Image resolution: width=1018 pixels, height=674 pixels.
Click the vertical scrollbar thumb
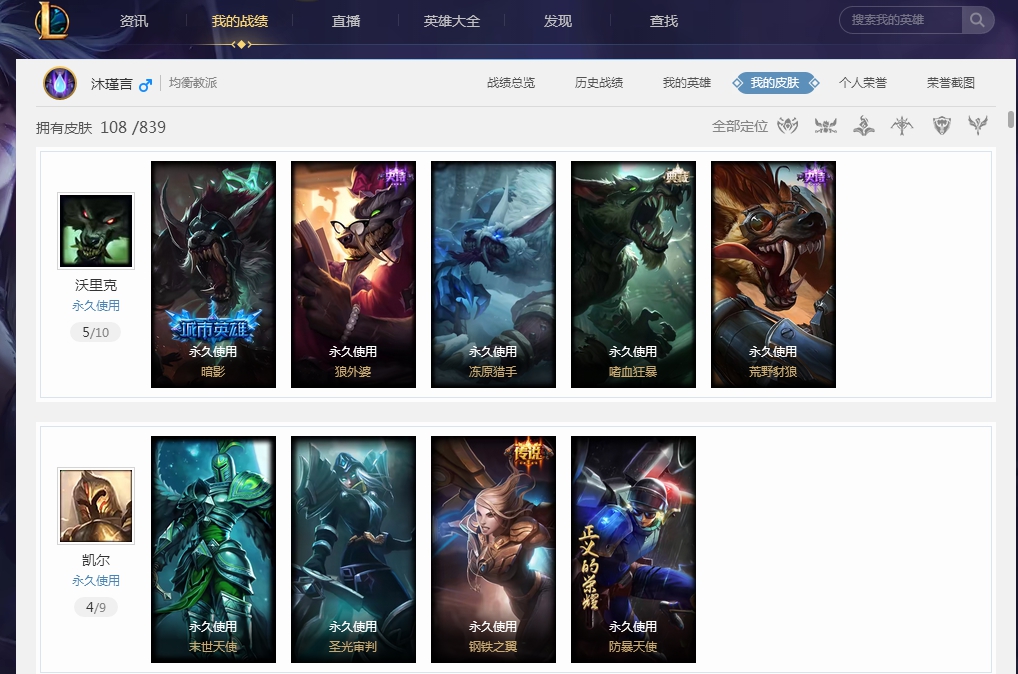point(1010,120)
